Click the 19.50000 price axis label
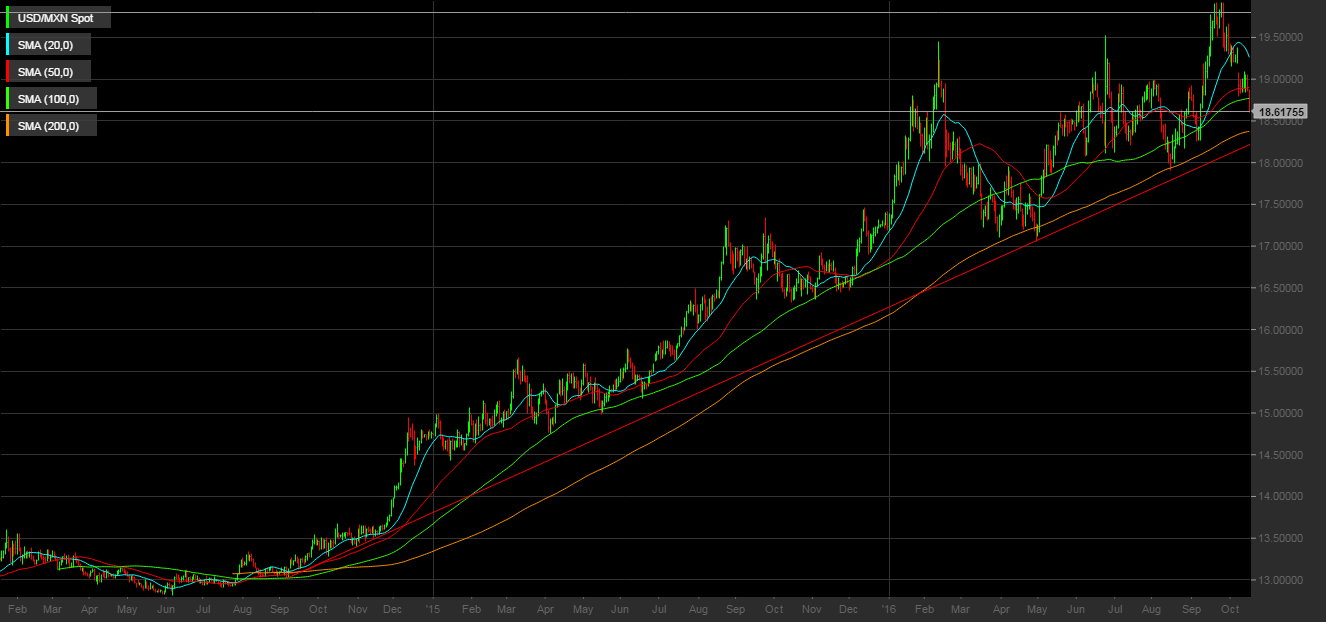The height and width of the screenshot is (622, 1326). (x=1280, y=37)
